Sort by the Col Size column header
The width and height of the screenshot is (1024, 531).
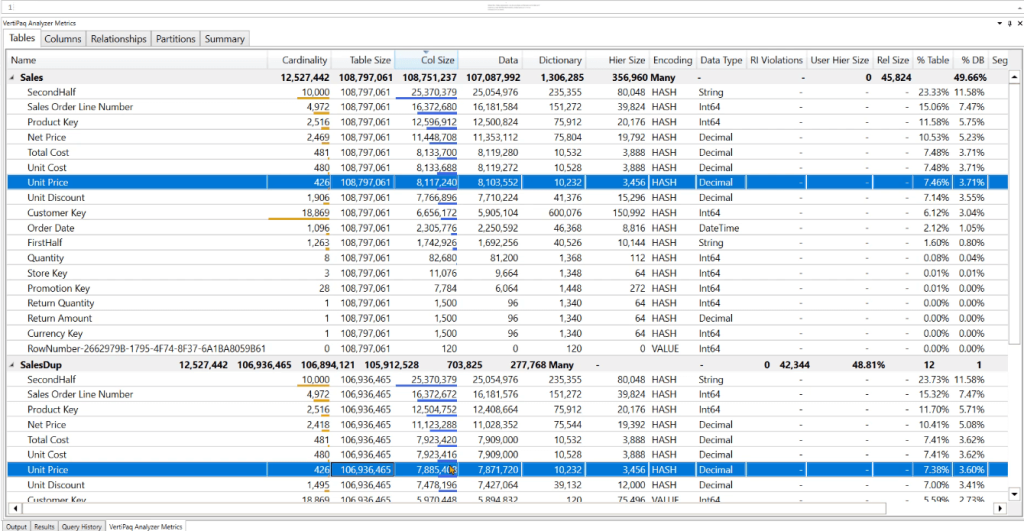click(x=426, y=60)
